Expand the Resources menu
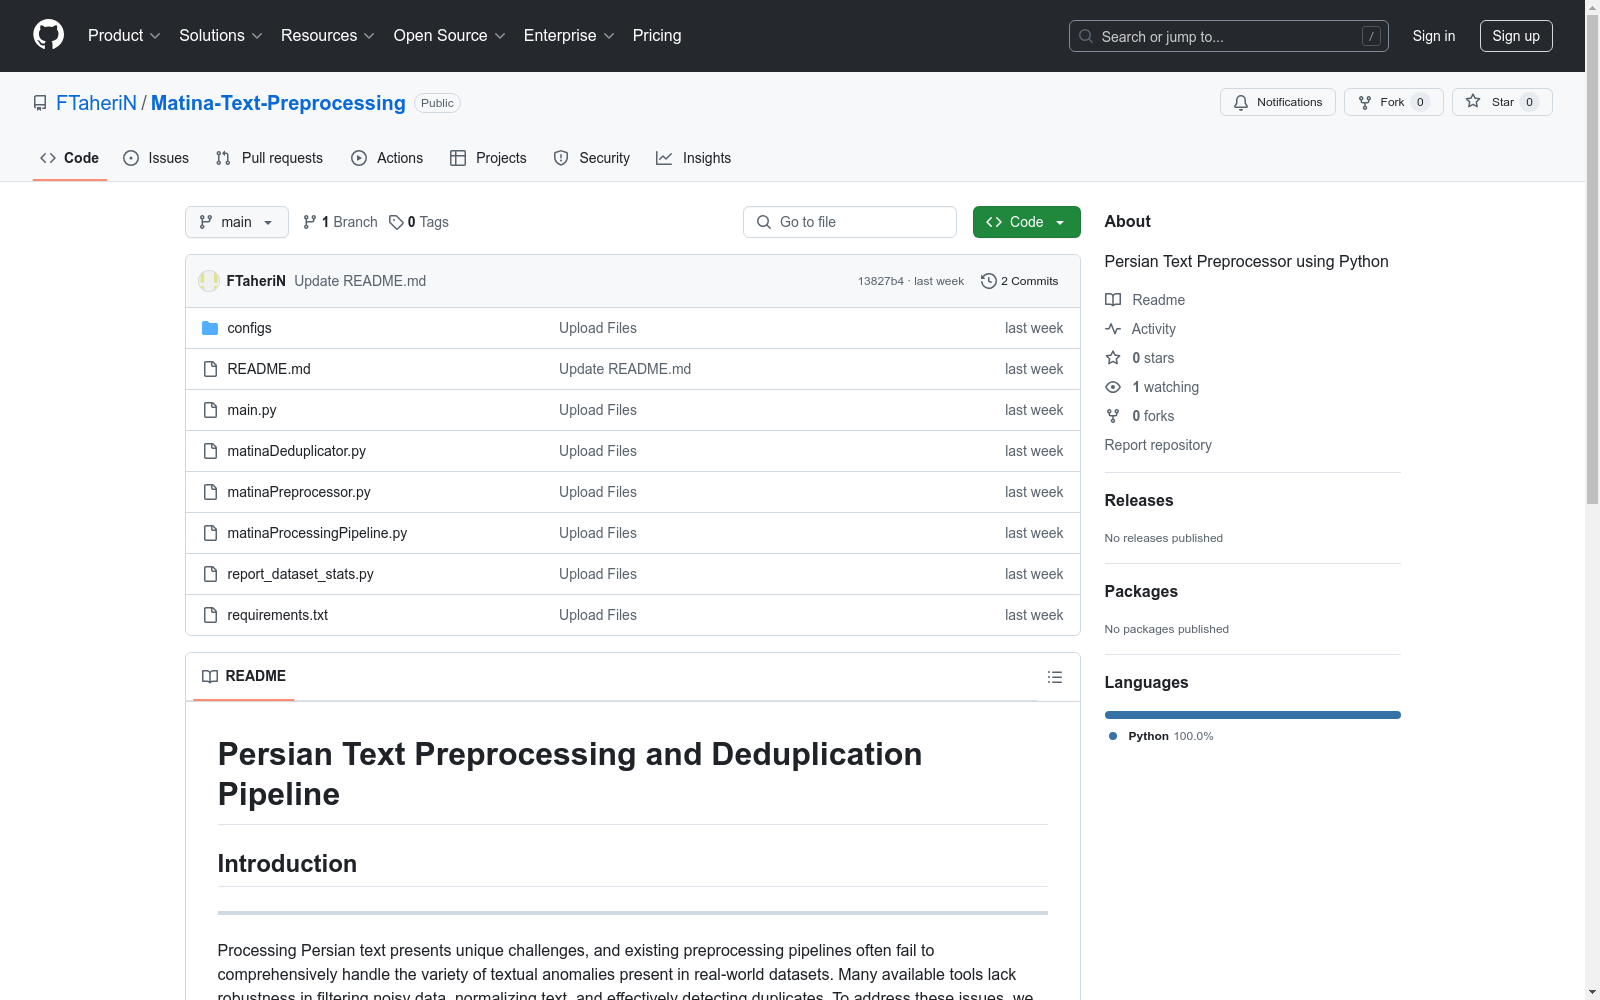 (x=328, y=36)
